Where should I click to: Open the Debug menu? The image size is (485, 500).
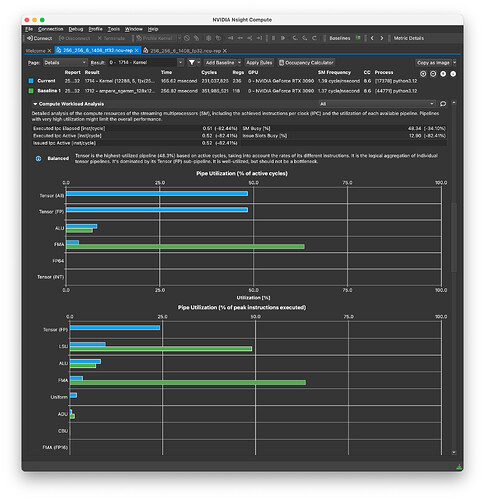tap(76, 29)
